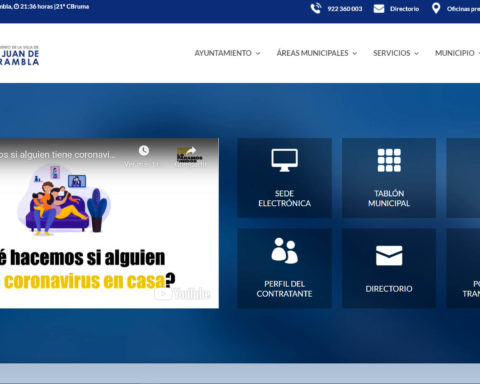Expand the Servicios dropdown arrow
Screen dimensions: 480x384
click(x=416, y=53)
